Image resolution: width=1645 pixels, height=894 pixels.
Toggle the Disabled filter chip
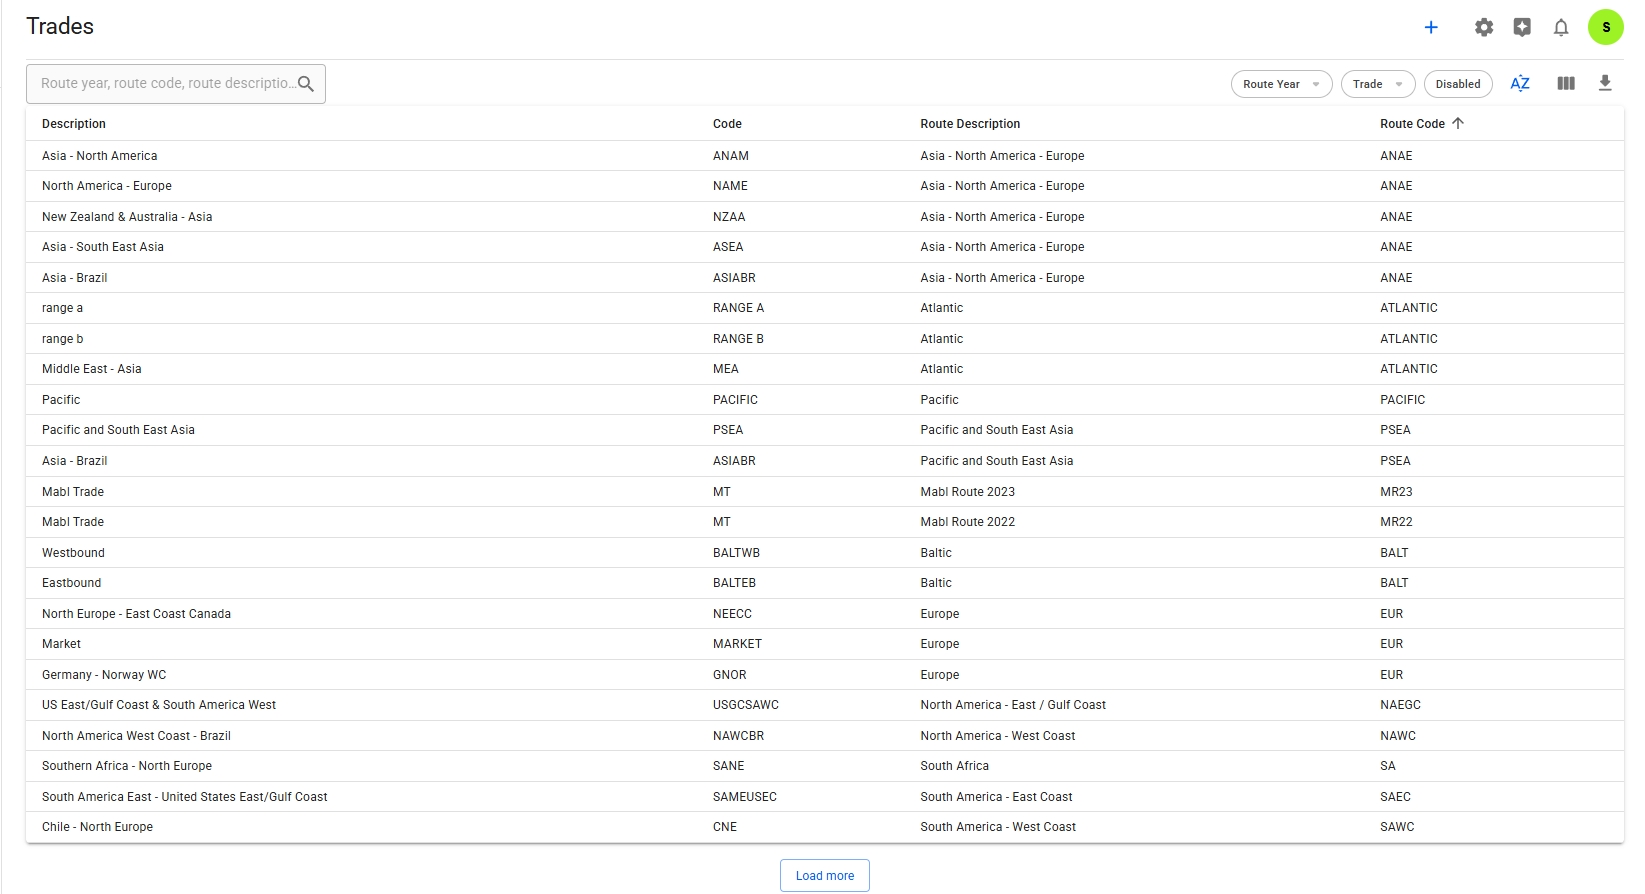coord(1457,84)
